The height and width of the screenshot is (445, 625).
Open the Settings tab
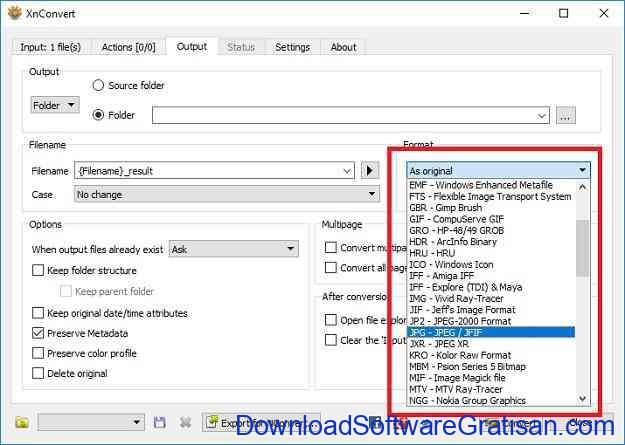[293, 47]
